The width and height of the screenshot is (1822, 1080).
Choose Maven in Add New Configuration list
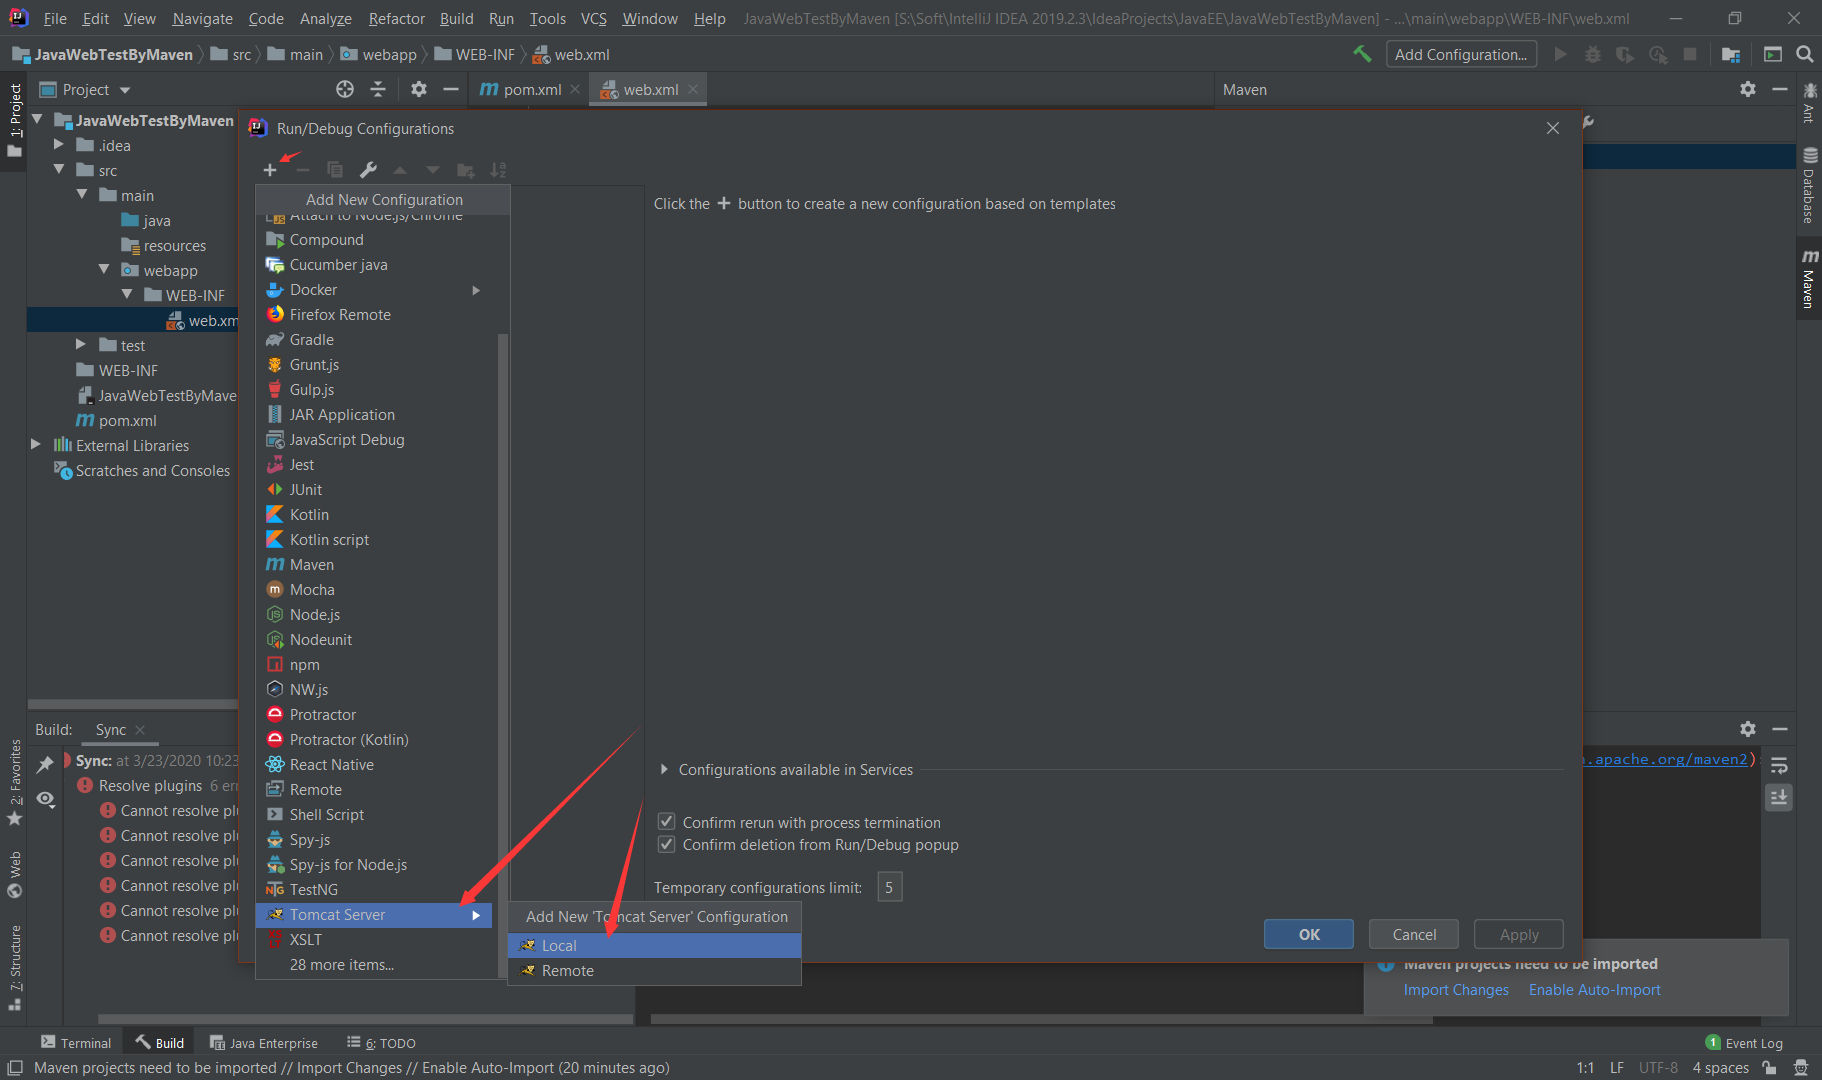tap(376, 564)
